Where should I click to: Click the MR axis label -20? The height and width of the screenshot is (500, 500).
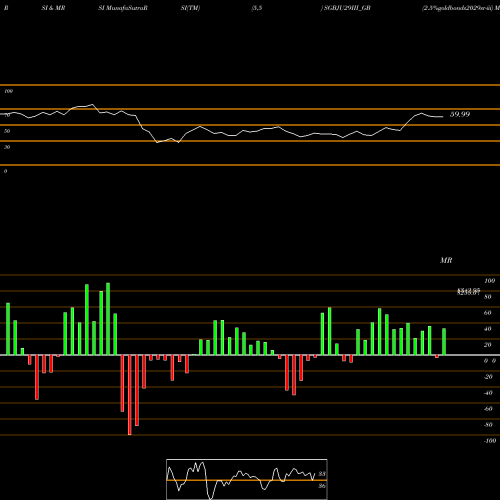488,377
